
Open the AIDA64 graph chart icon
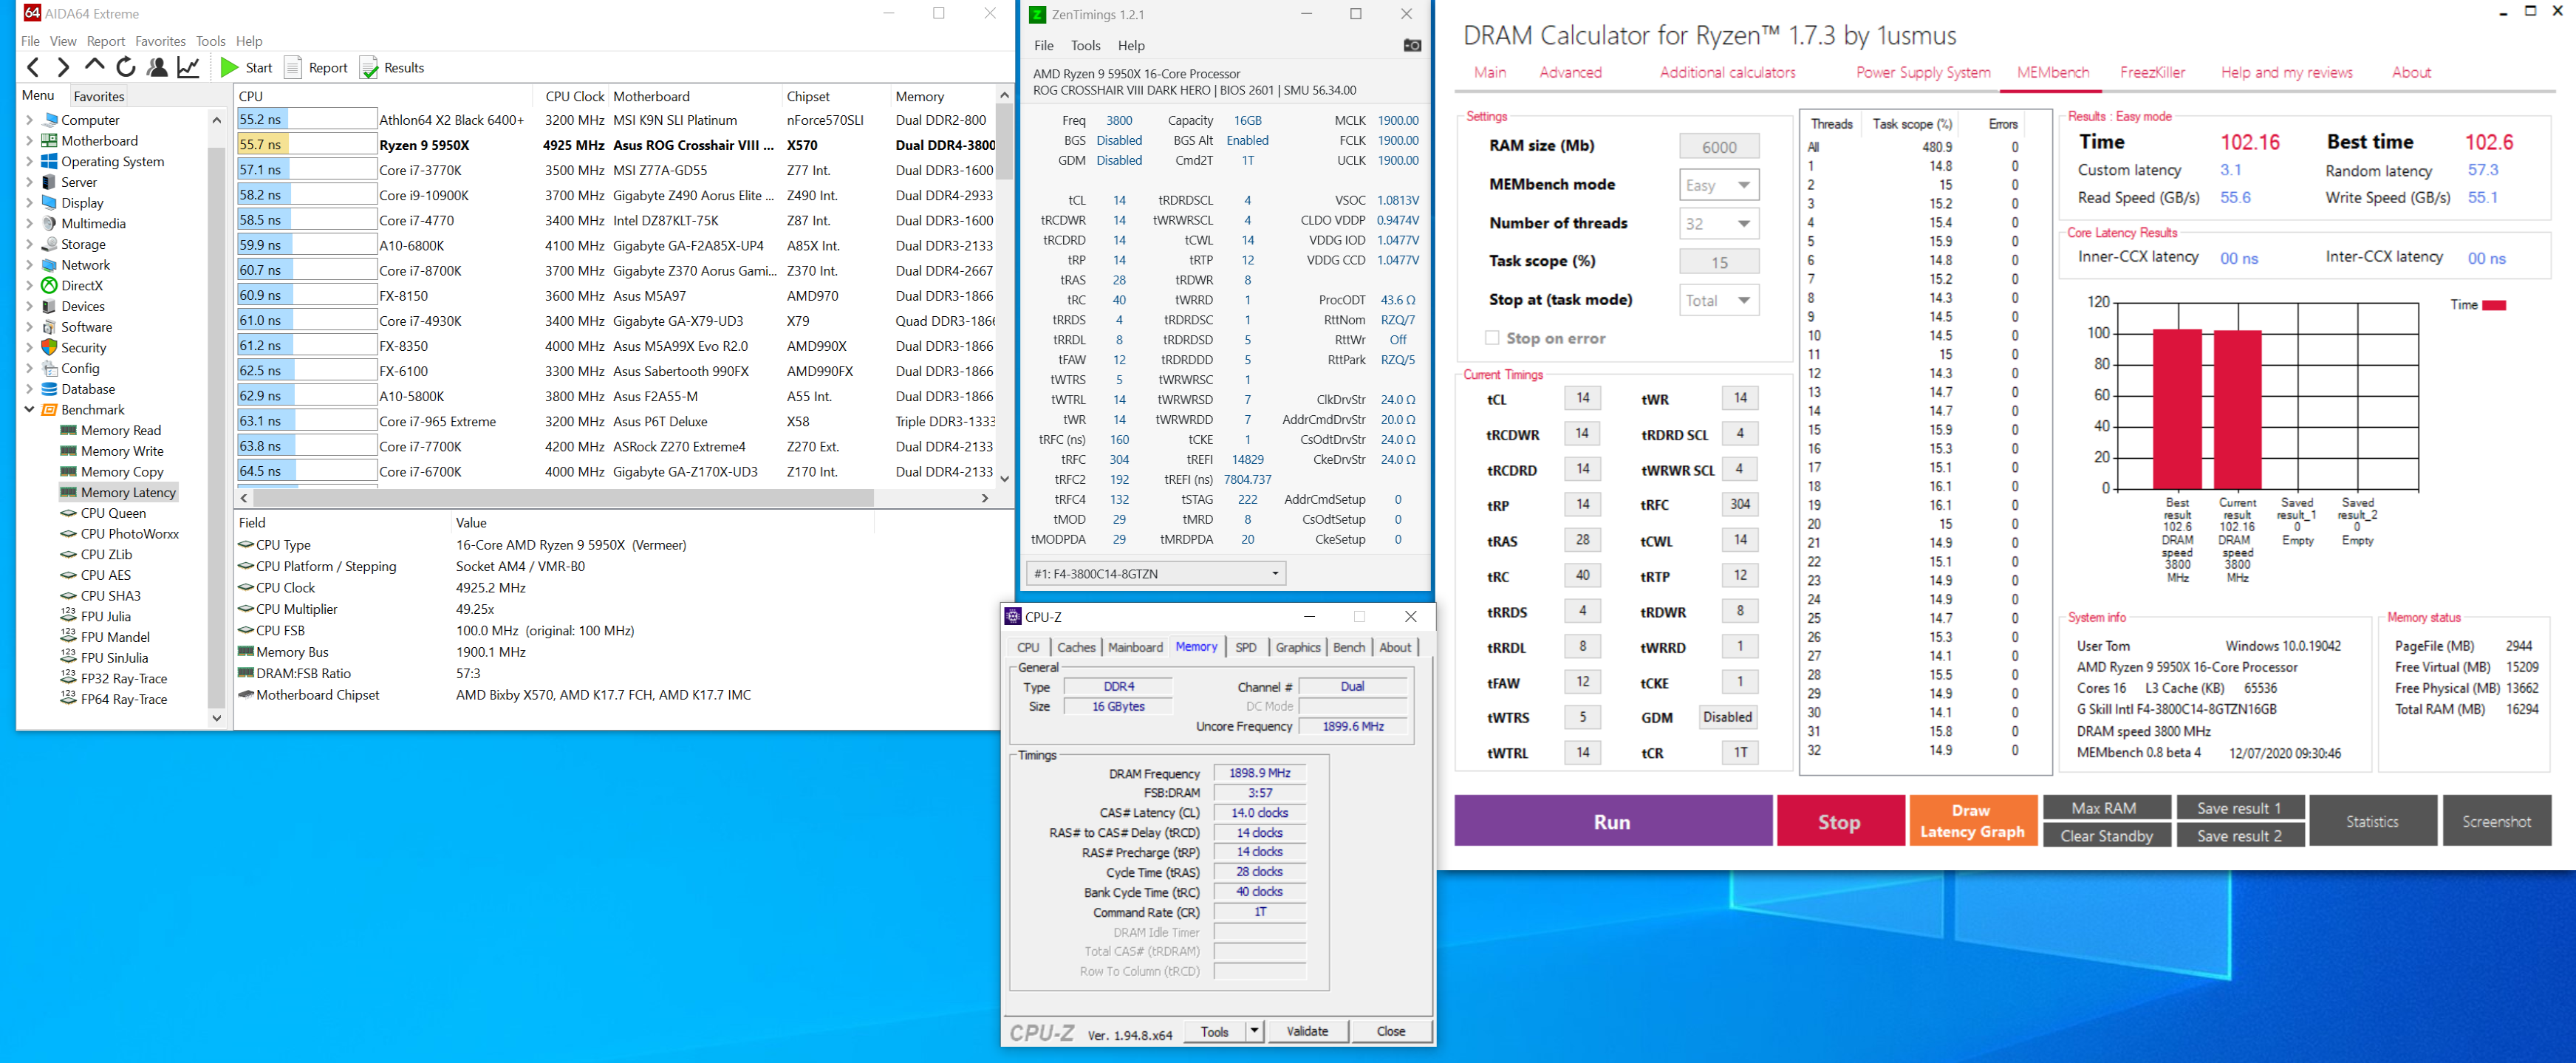pos(188,67)
